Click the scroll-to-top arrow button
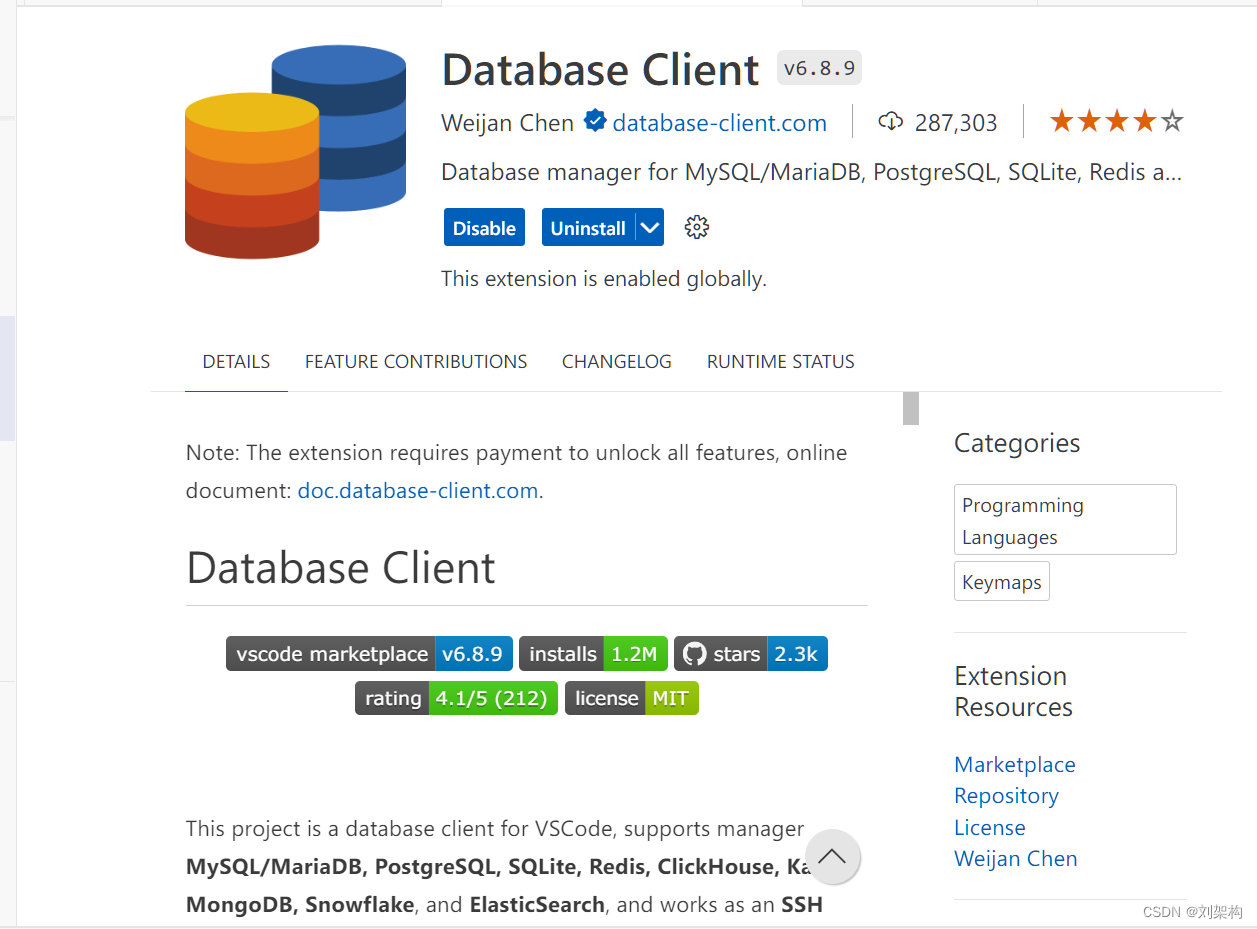Viewport: 1257px width, 929px height. click(832, 857)
